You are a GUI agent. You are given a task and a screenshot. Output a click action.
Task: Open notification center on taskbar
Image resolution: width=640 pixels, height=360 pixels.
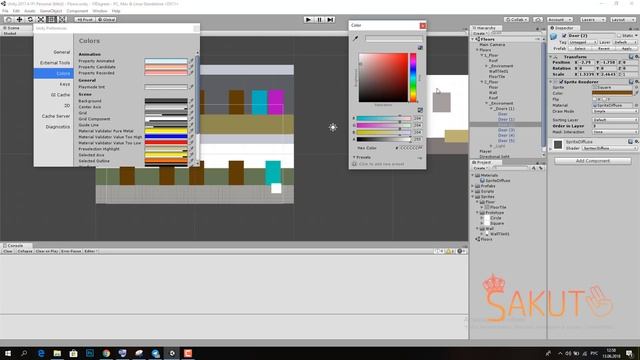point(630,353)
